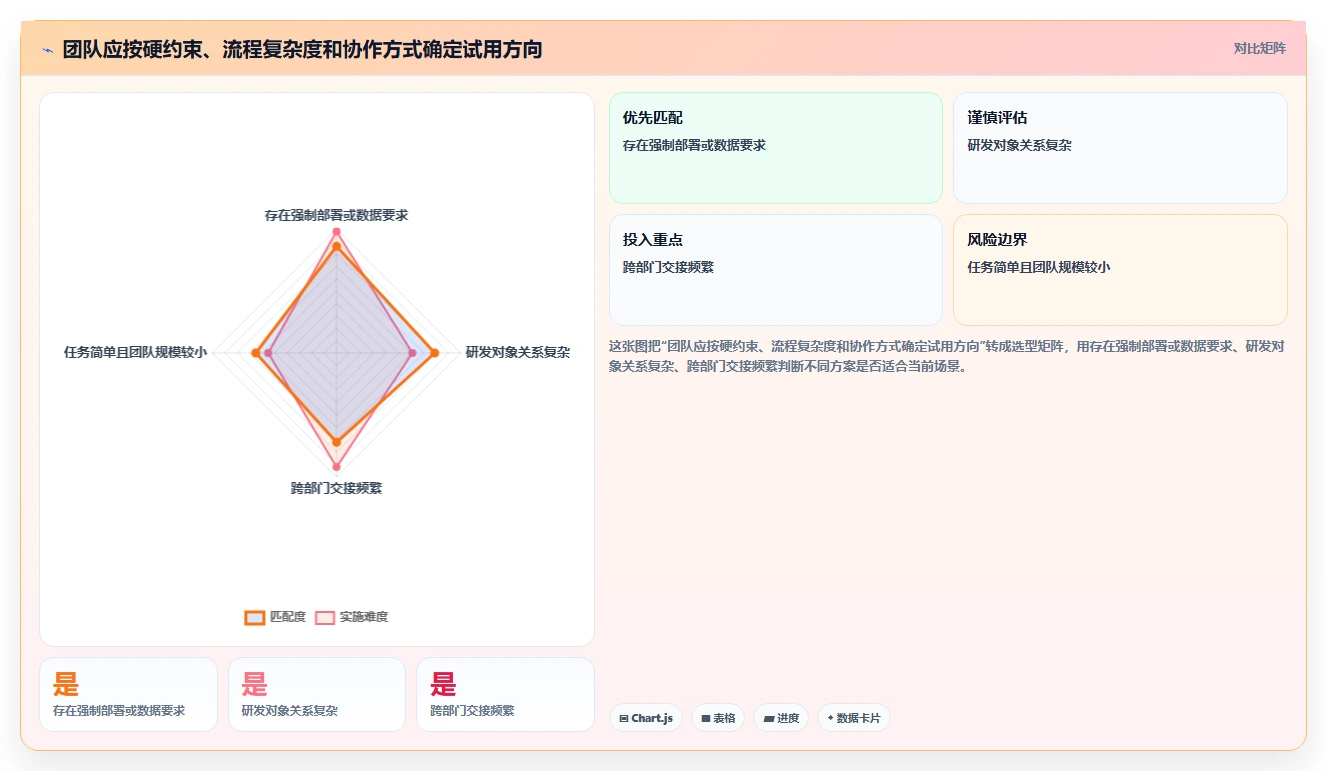Open the 谨慎评估 card

(1120, 148)
